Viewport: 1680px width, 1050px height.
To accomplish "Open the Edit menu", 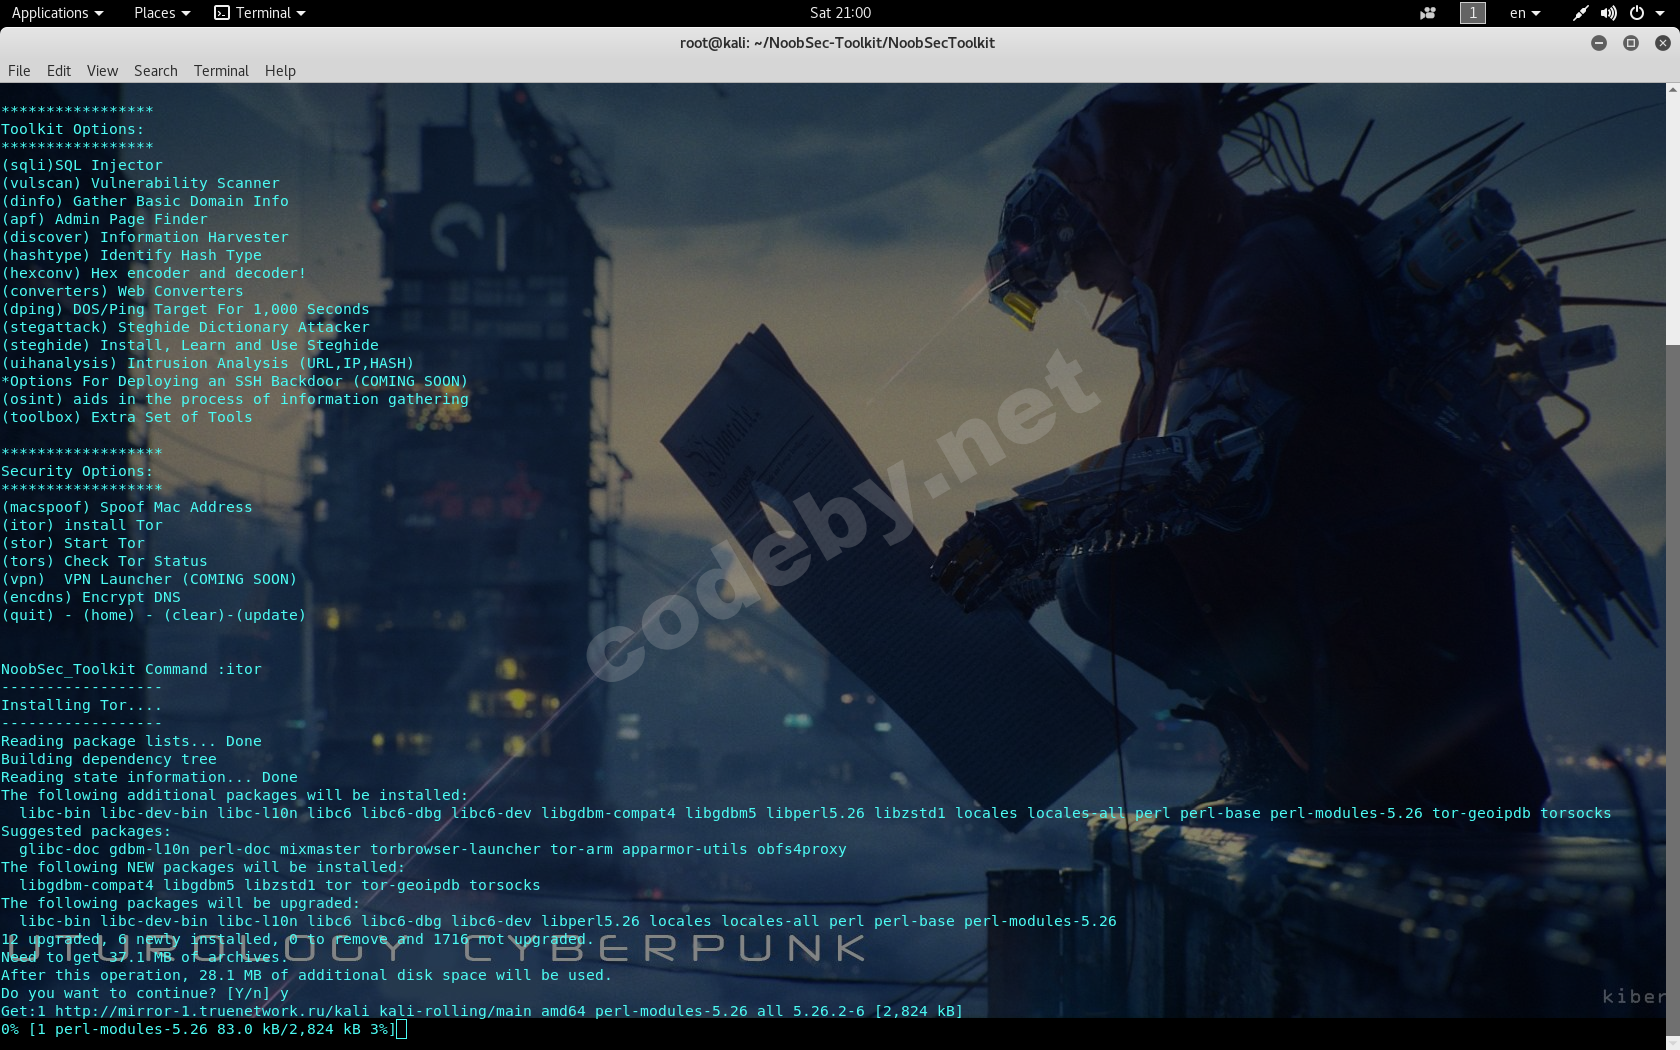I will 59,71.
